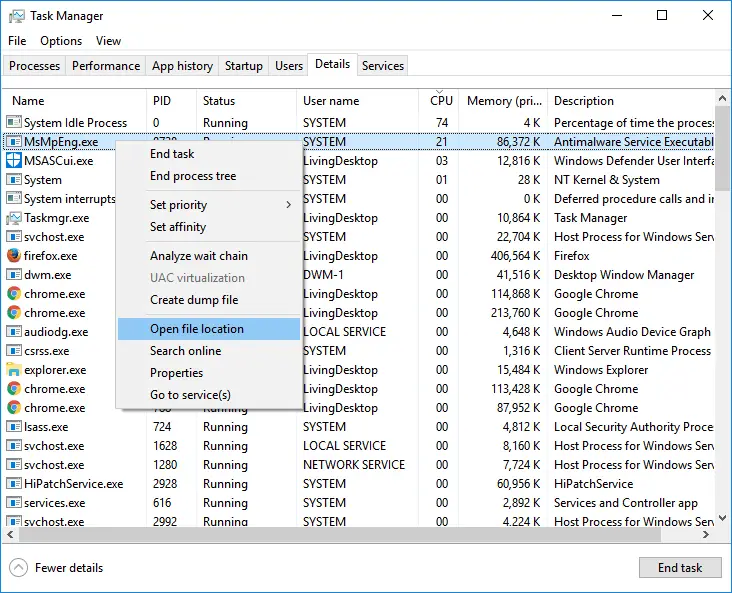The height and width of the screenshot is (593, 732).
Task: Switch to the Performance tab
Action: (106, 66)
